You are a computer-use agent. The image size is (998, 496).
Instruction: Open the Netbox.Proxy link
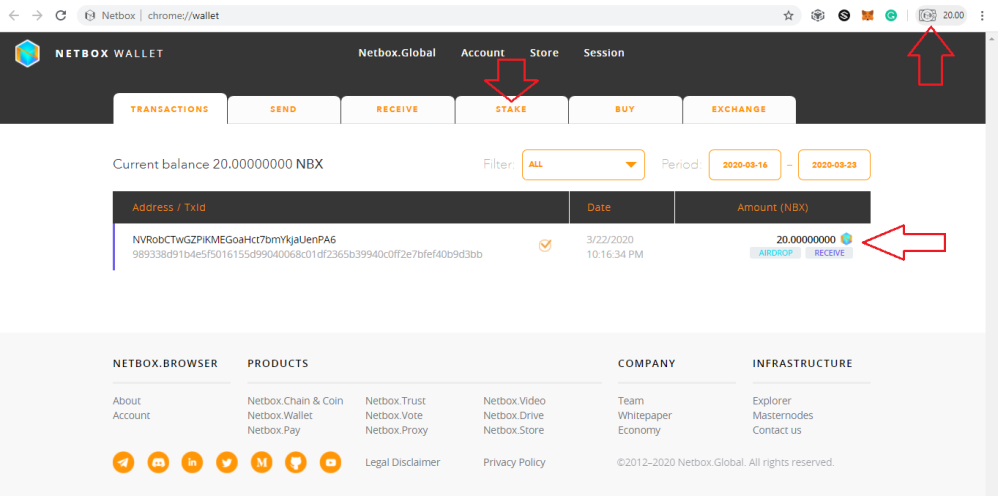click(397, 430)
